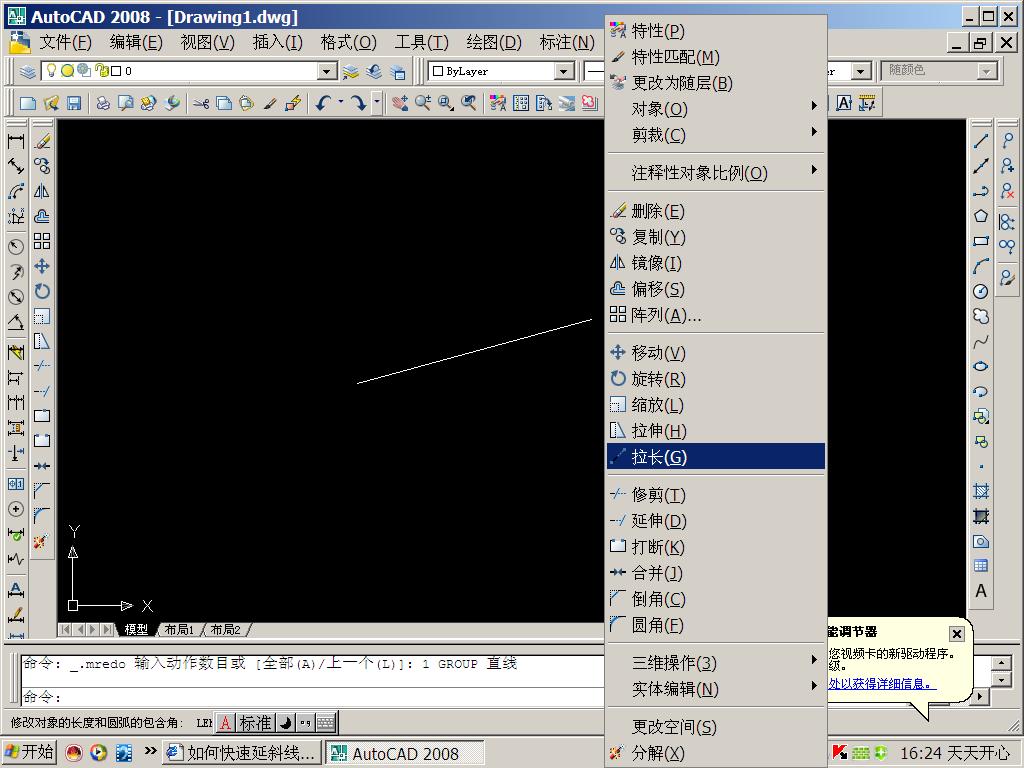Click the Hatch tool in draw toolbar
This screenshot has width=1024, height=768.
pyautogui.click(x=981, y=491)
